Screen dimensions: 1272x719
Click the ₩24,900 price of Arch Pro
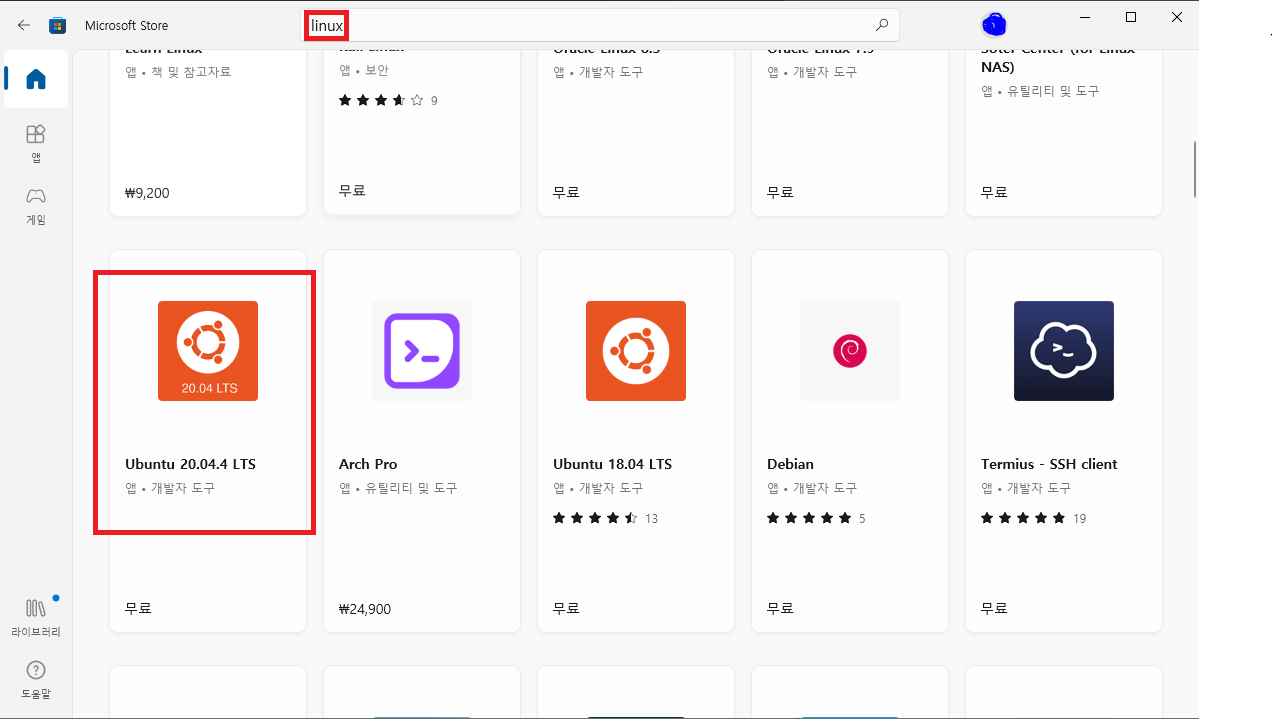coord(365,608)
